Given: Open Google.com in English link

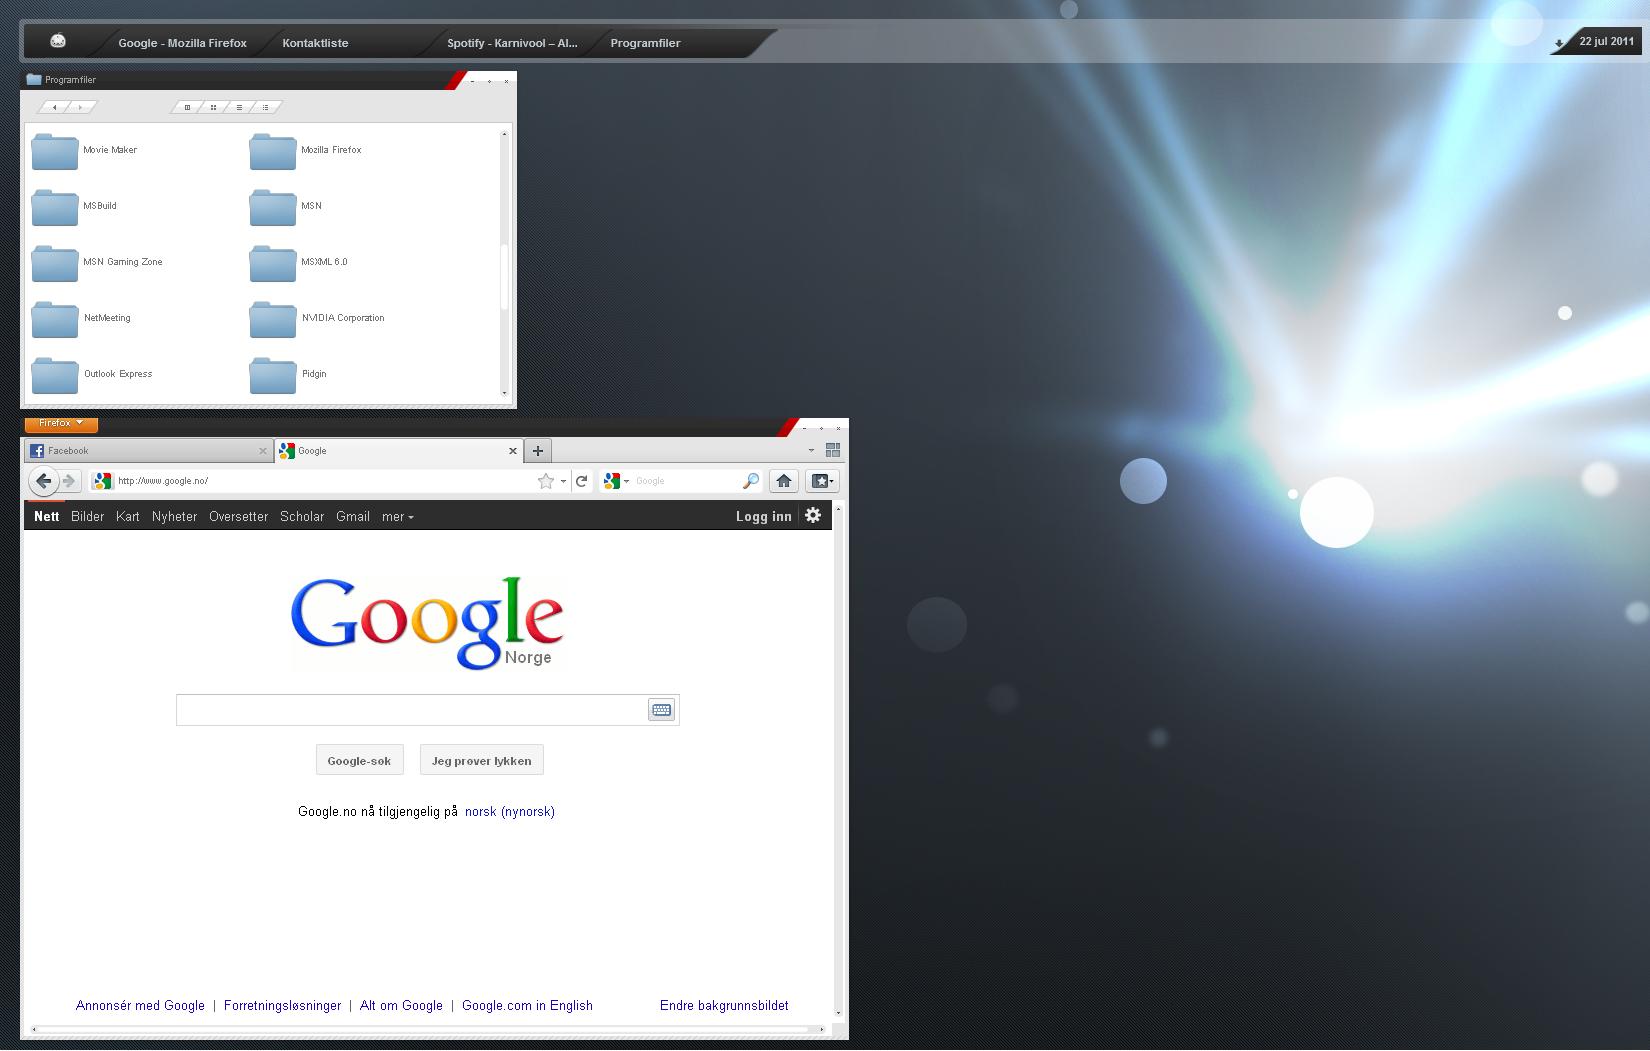Looking at the screenshot, I should click(x=527, y=1006).
